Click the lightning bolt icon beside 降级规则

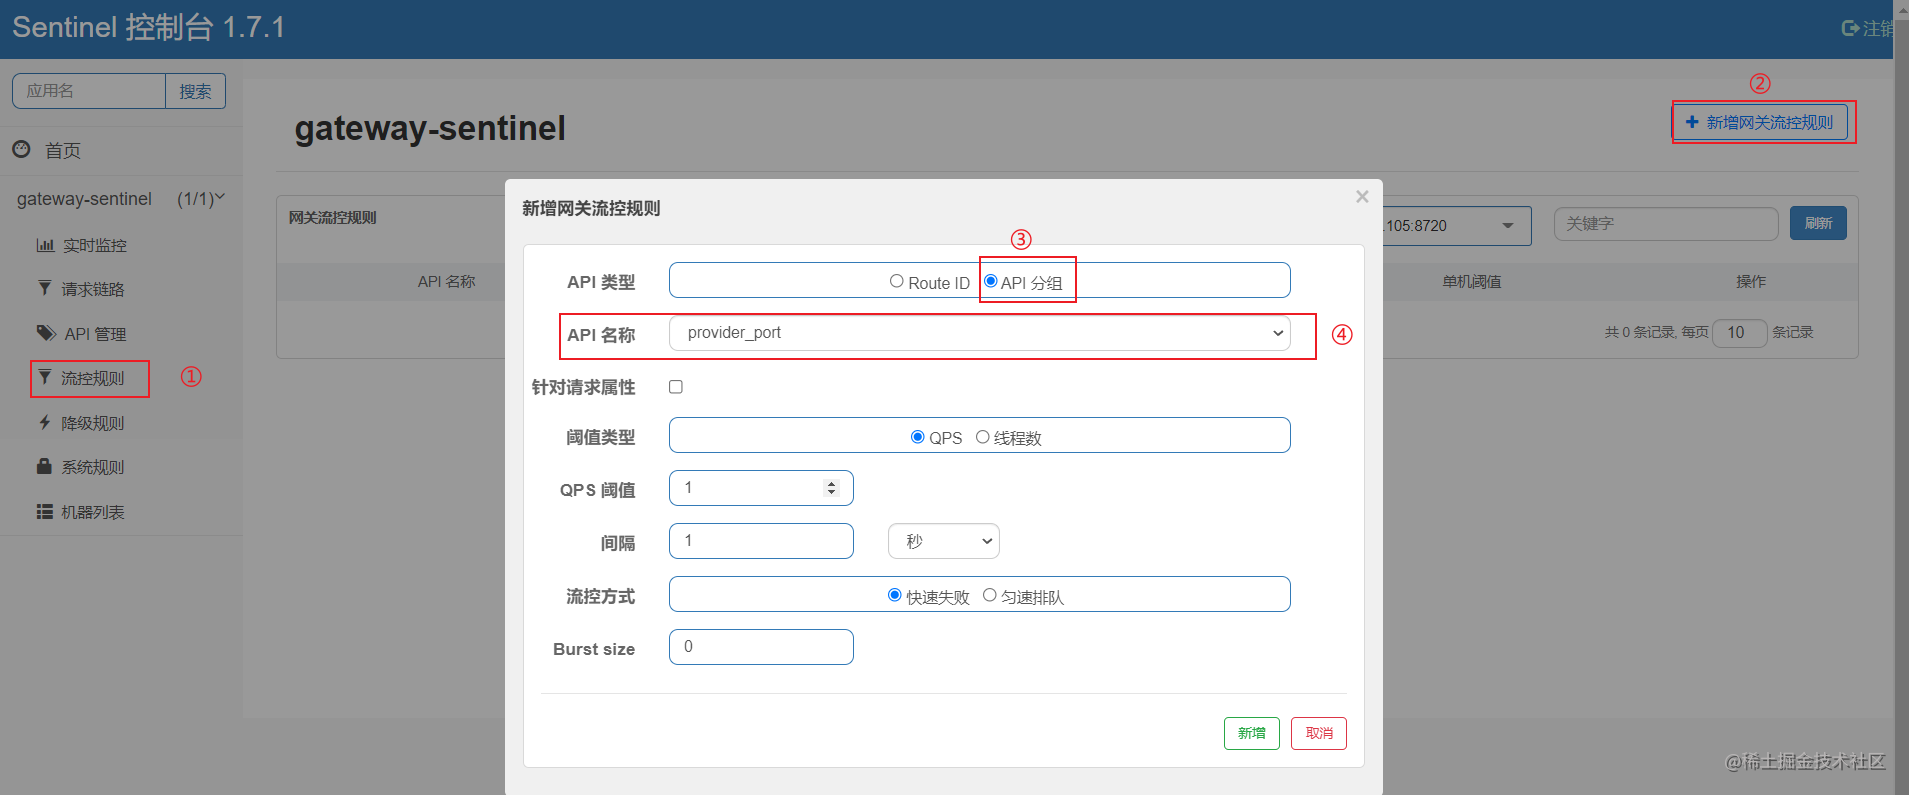45,422
